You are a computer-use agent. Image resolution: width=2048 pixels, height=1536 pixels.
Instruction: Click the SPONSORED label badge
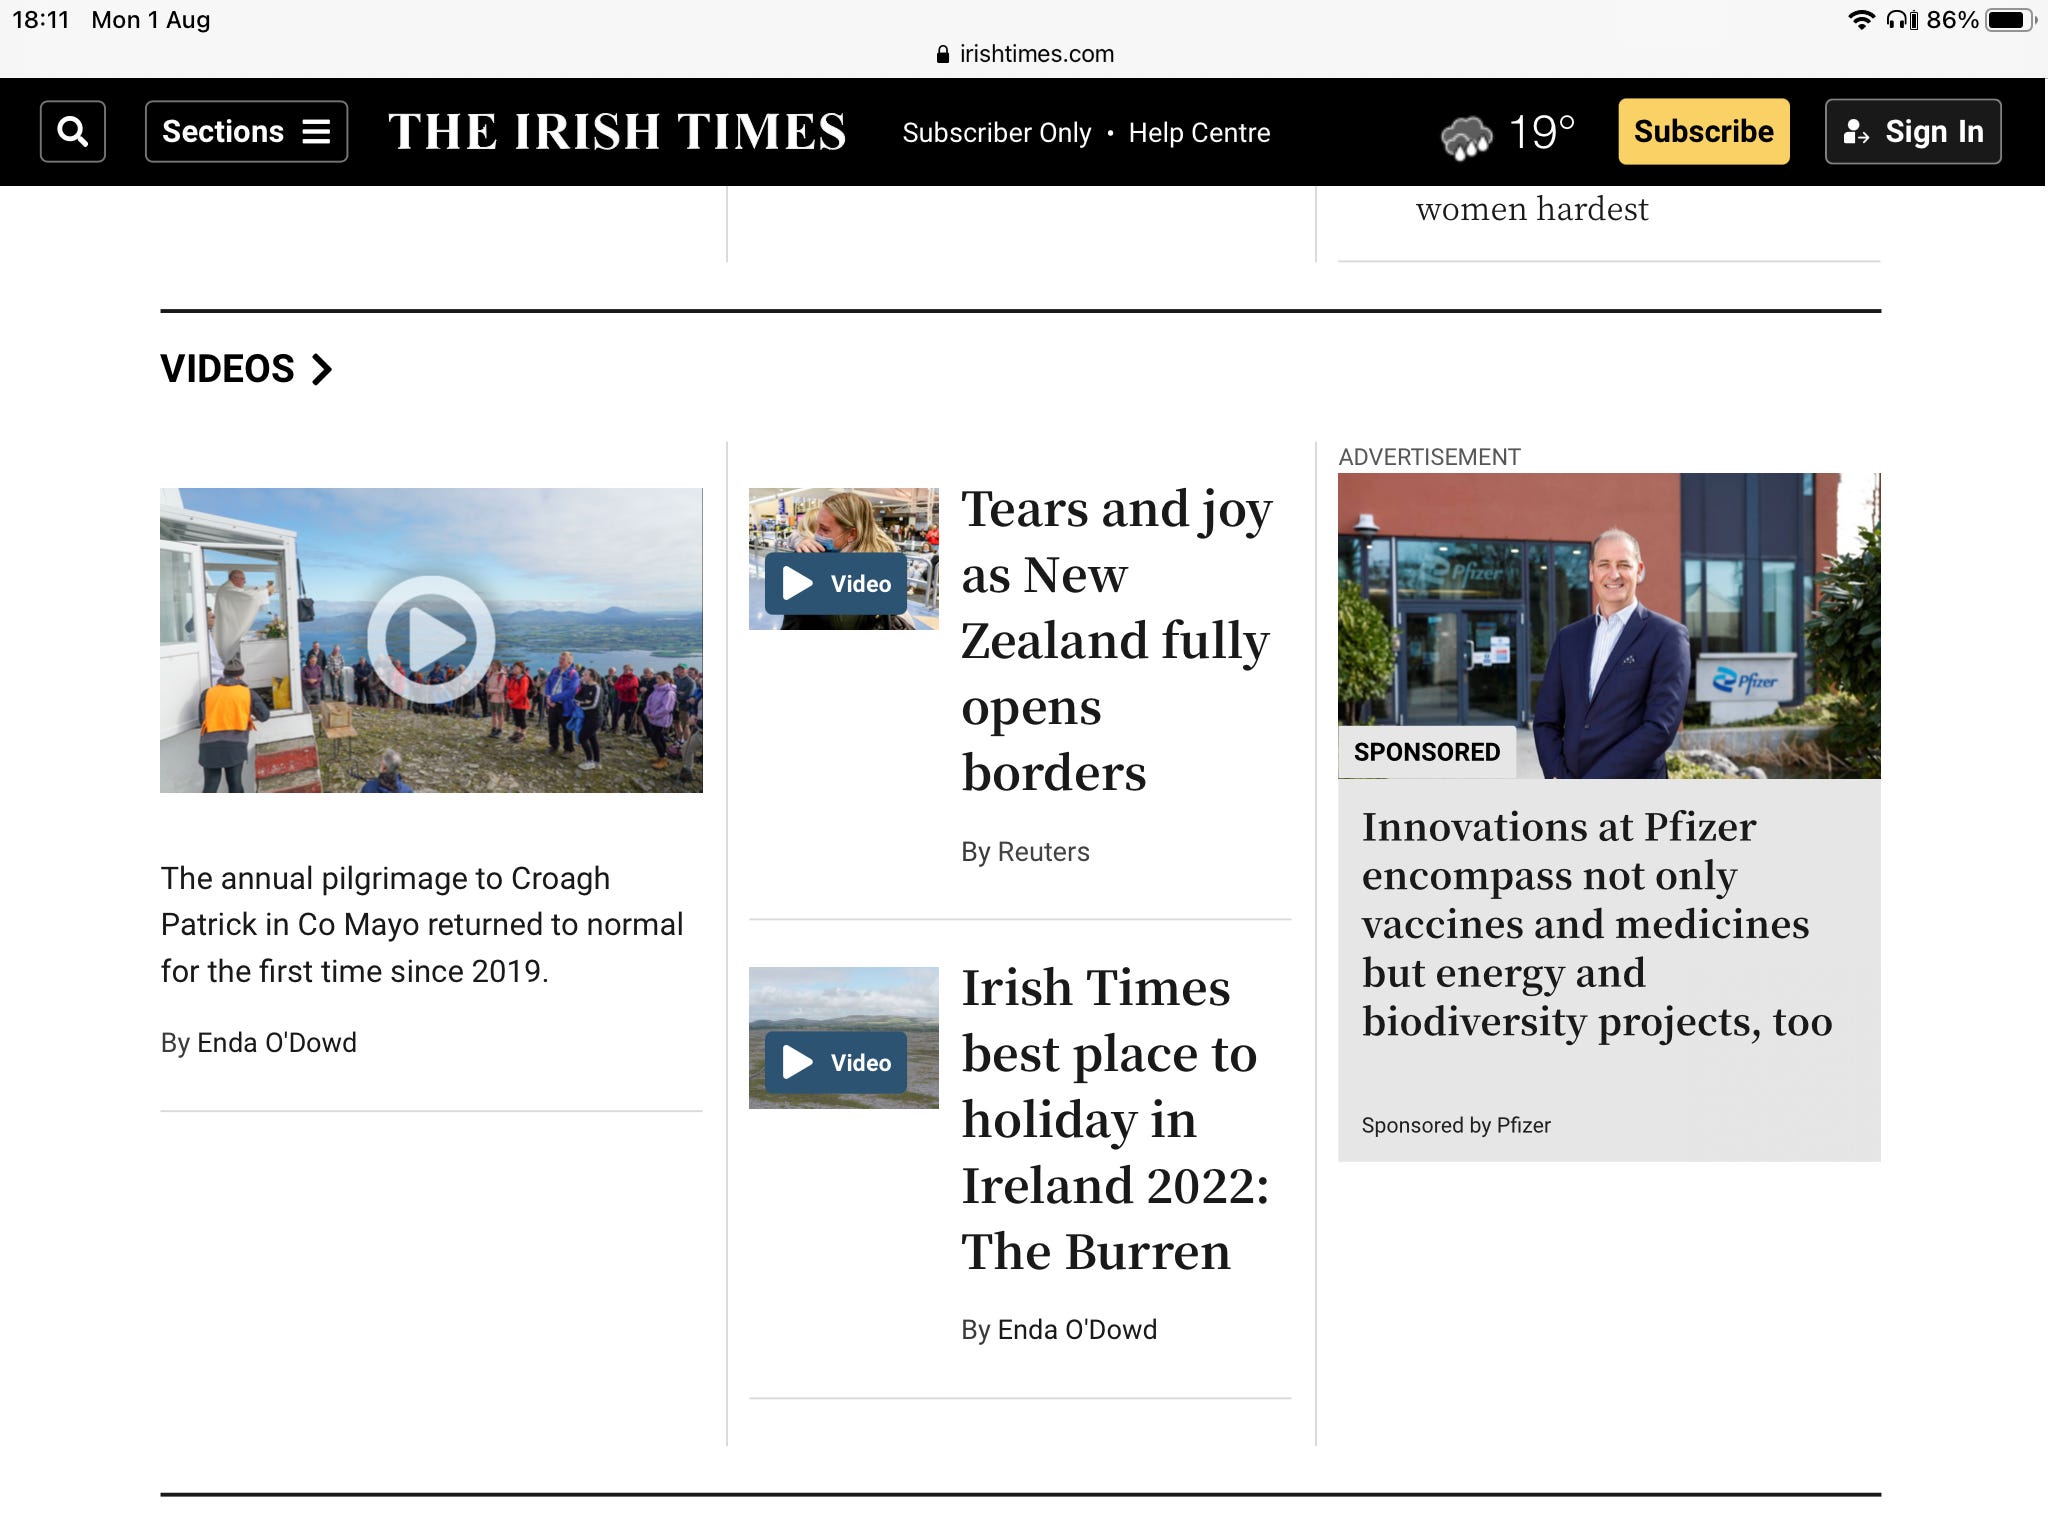click(x=1426, y=752)
